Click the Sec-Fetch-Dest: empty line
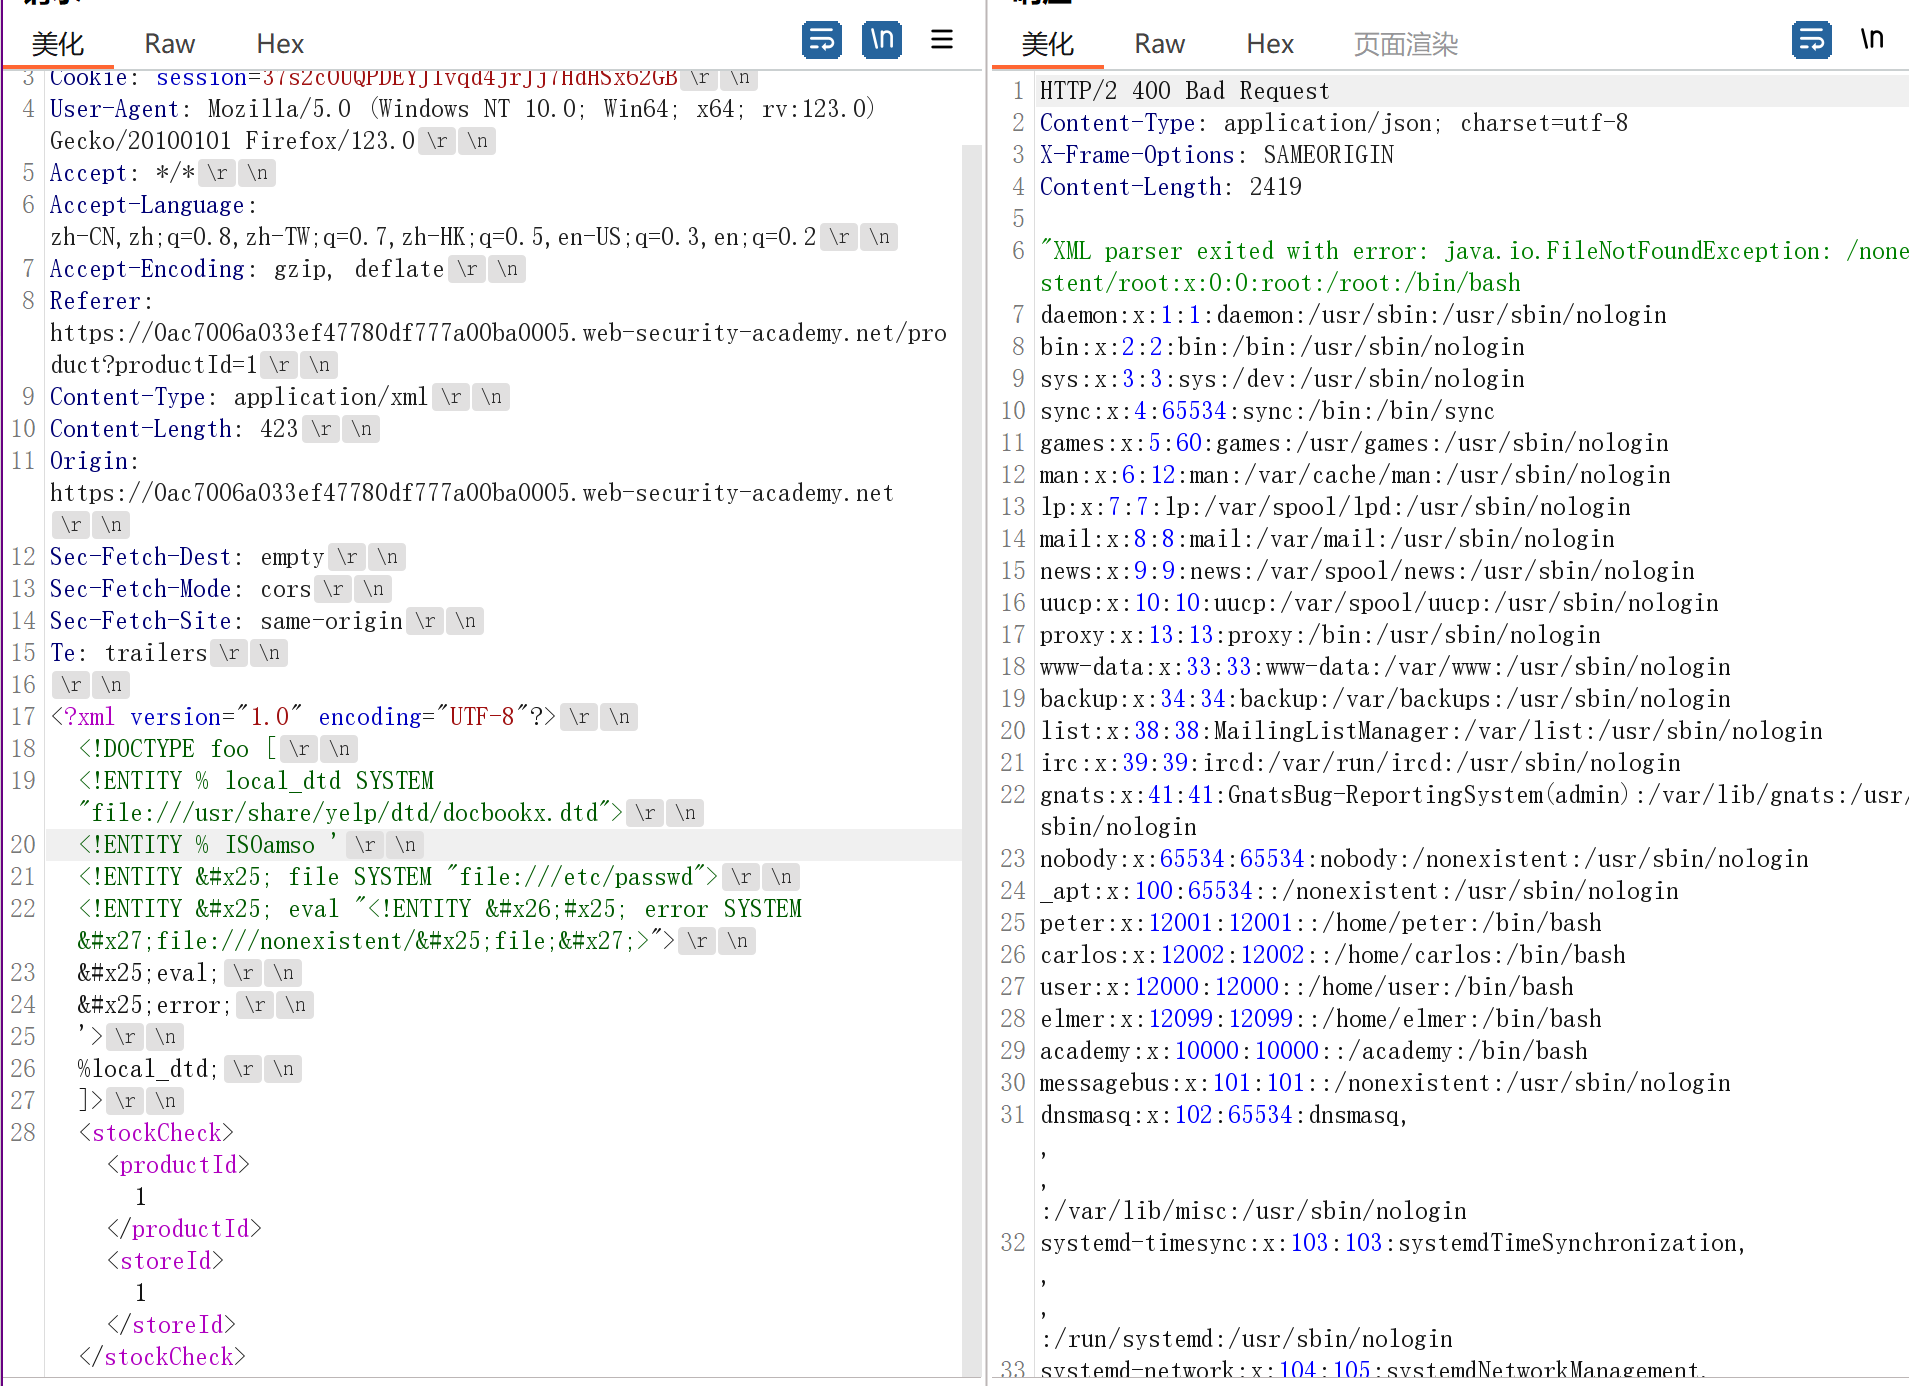The image size is (1909, 1386). pyautogui.click(x=187, y=557)
